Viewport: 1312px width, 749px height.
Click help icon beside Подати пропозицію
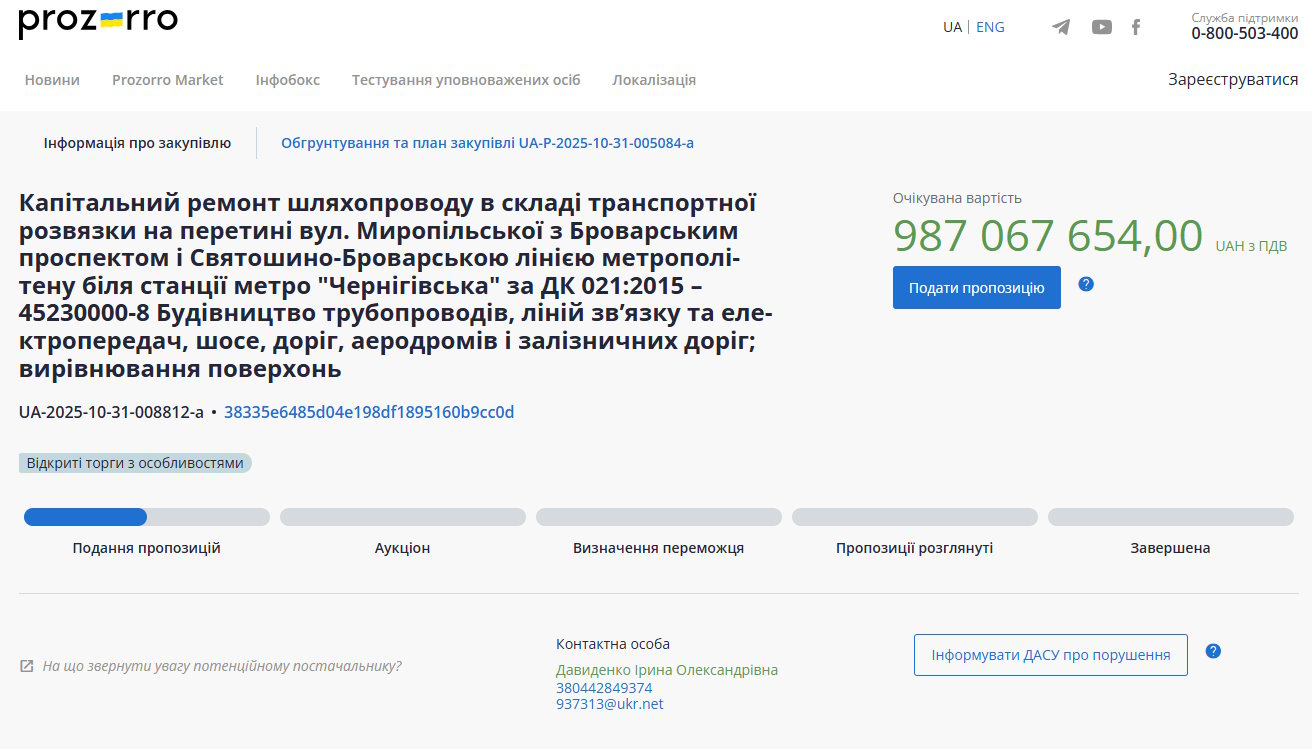pyautogui.click(x=1086, y=284)
